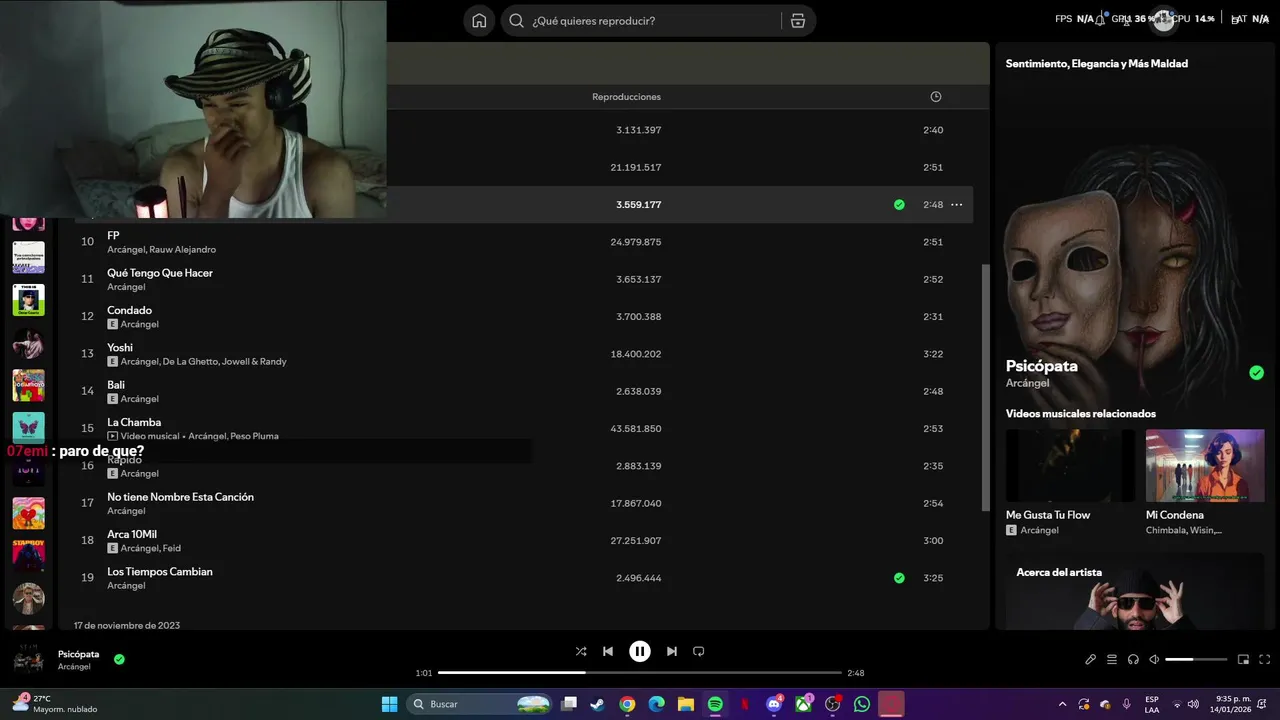Open the ESP LAA keyboard language switcher
This screenshot has width=1280, height=720.
coord(1152,704)
